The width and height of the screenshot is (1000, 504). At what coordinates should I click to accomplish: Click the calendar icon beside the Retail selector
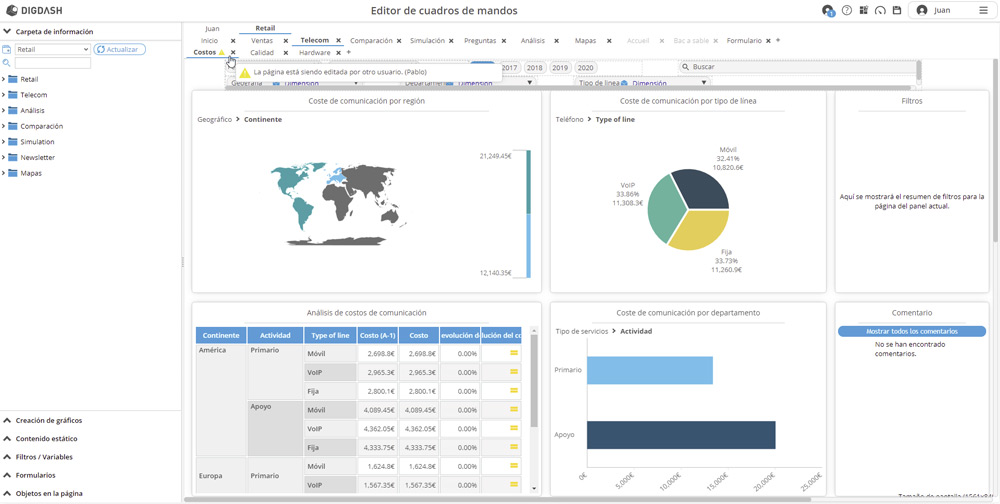point(7,49)
